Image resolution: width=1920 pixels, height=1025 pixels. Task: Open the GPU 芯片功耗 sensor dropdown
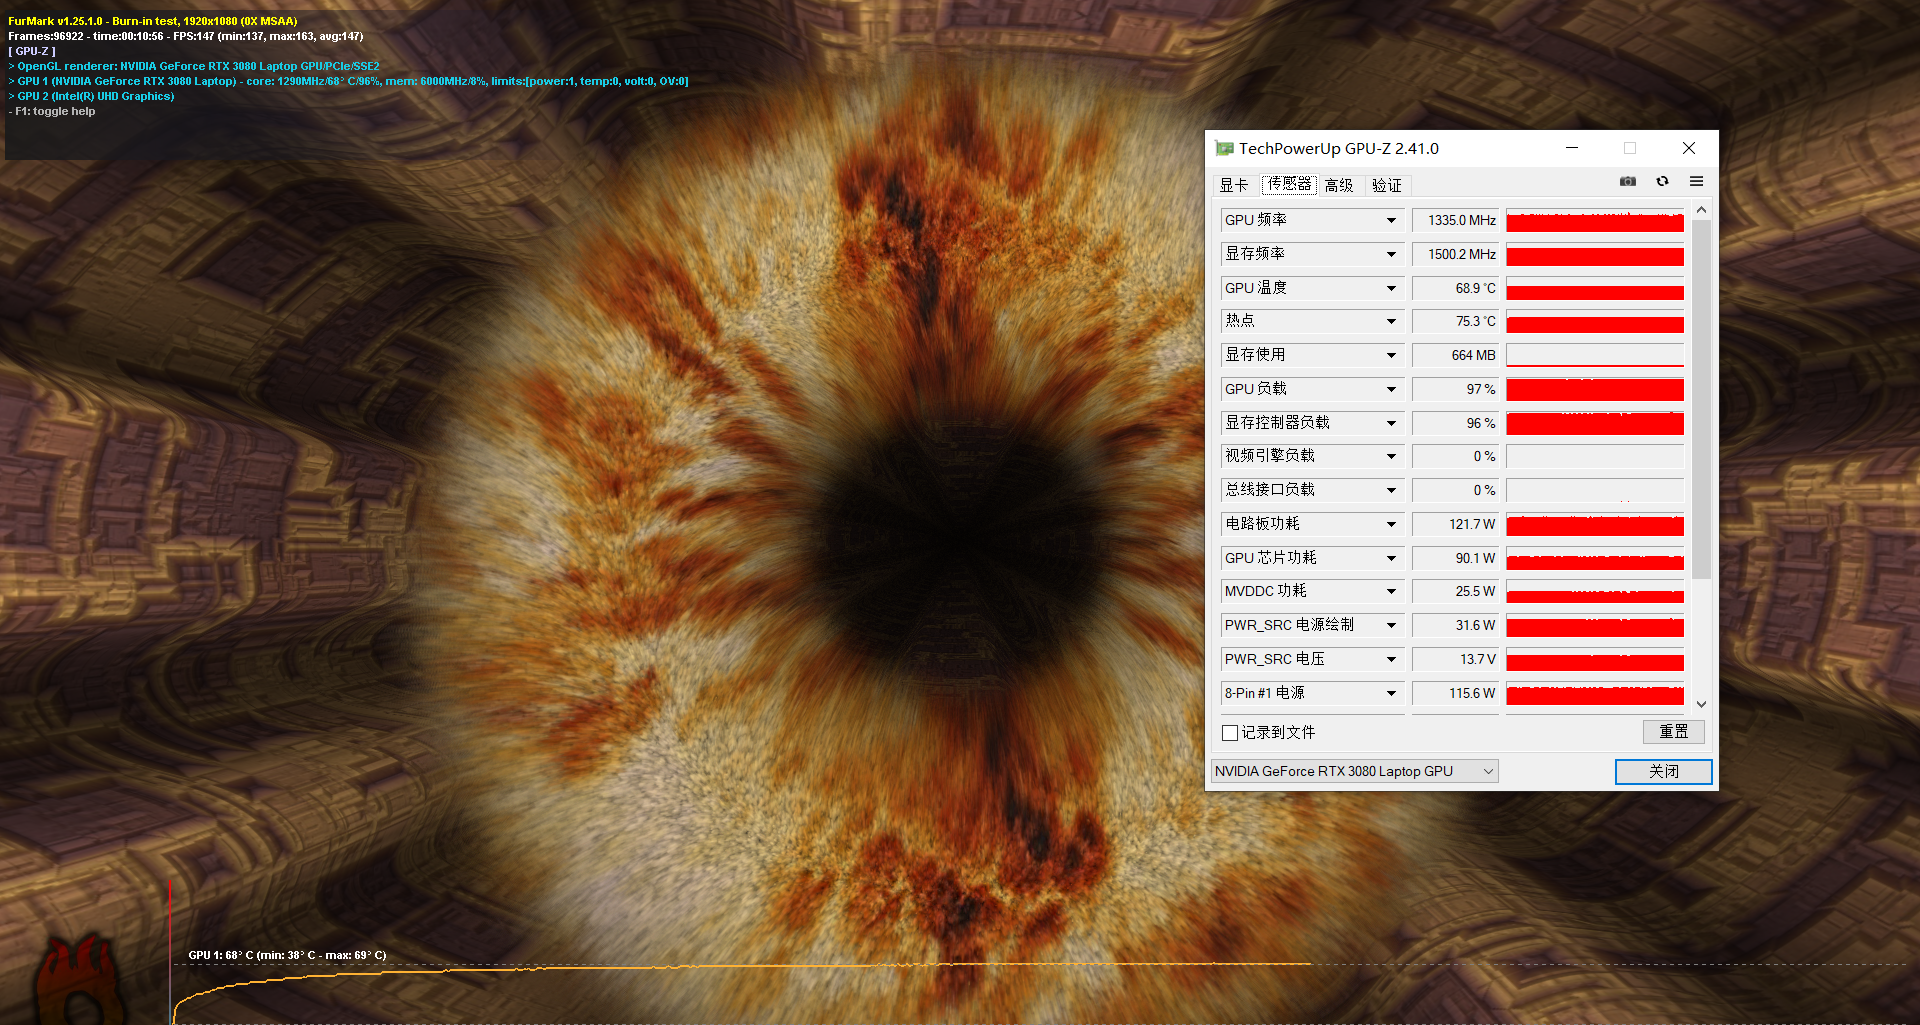1391,558
